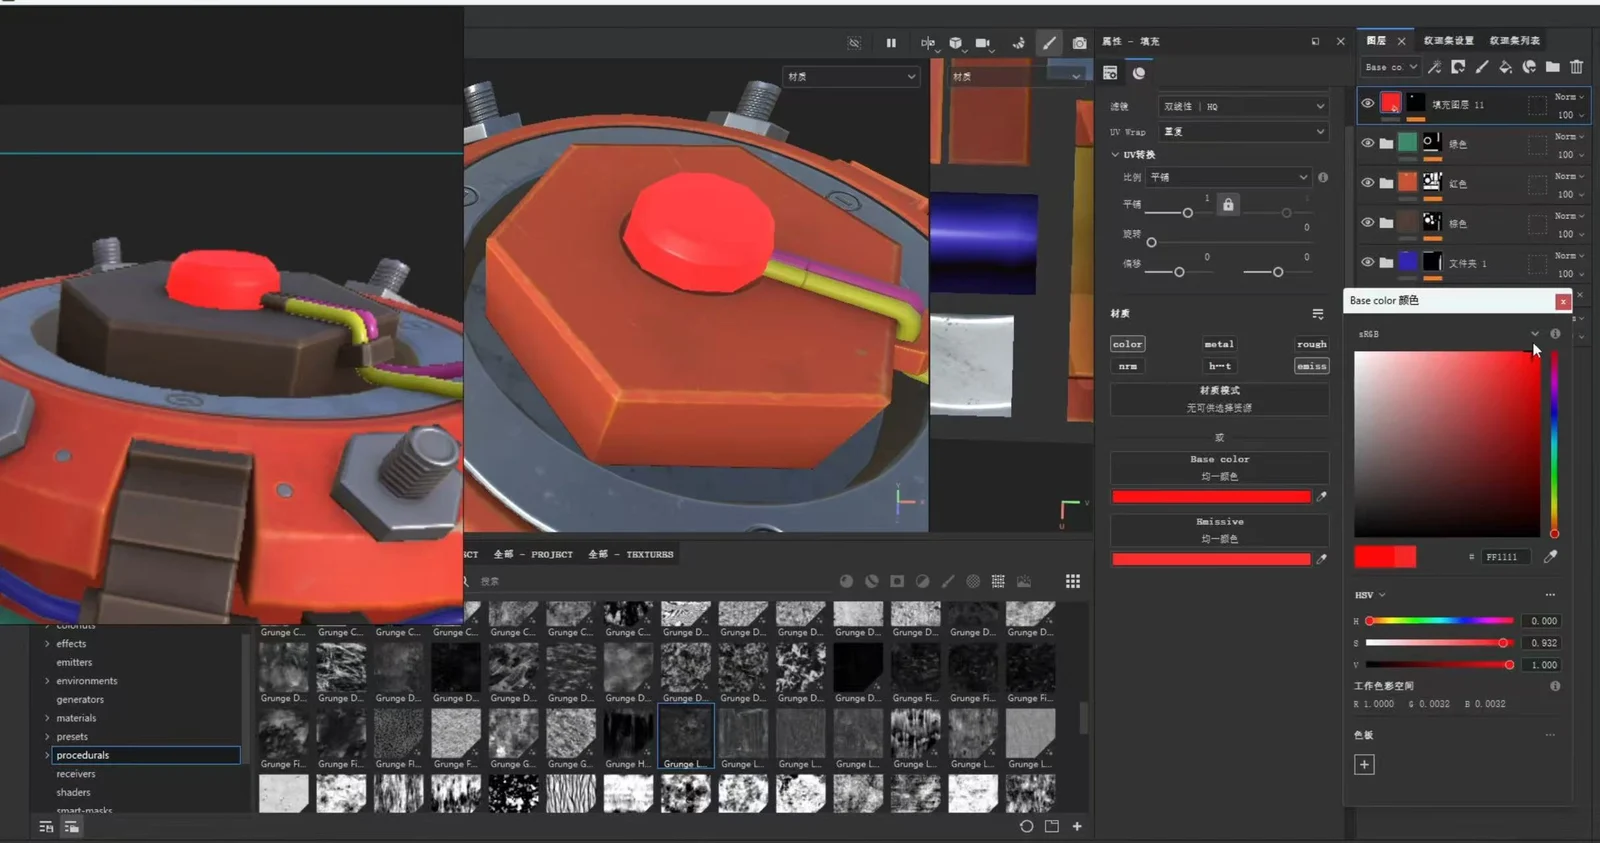This screenshot has height=843, width=1600.
Task: Click the hex color value field
Action: click(x=1505, y=557)
